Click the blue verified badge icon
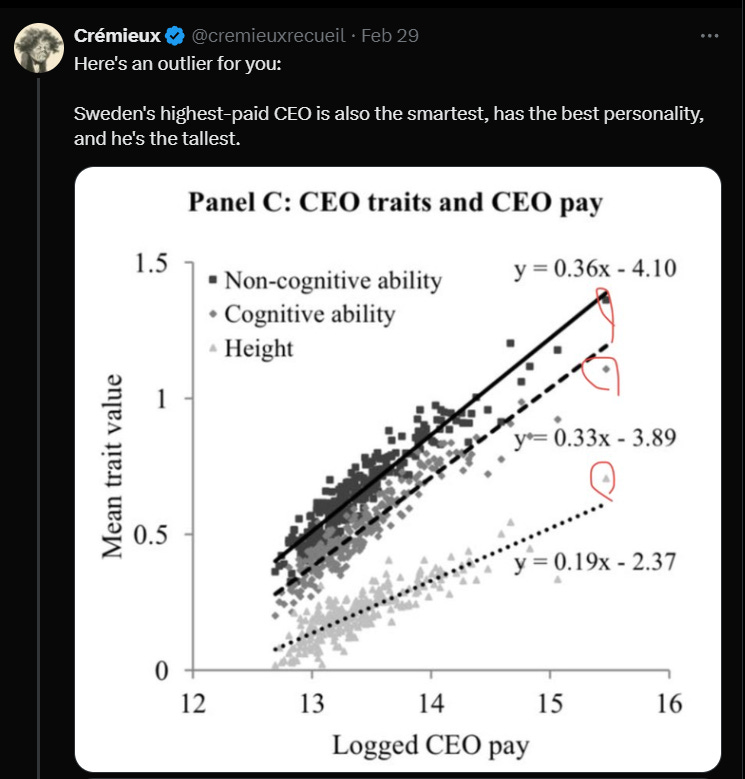 (174, 36)
